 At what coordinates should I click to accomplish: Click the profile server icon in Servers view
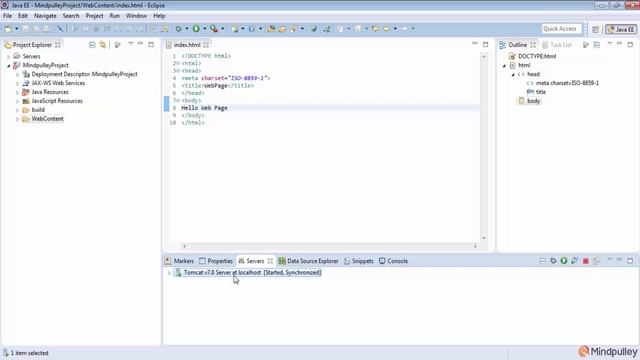[x=574, y=260]
